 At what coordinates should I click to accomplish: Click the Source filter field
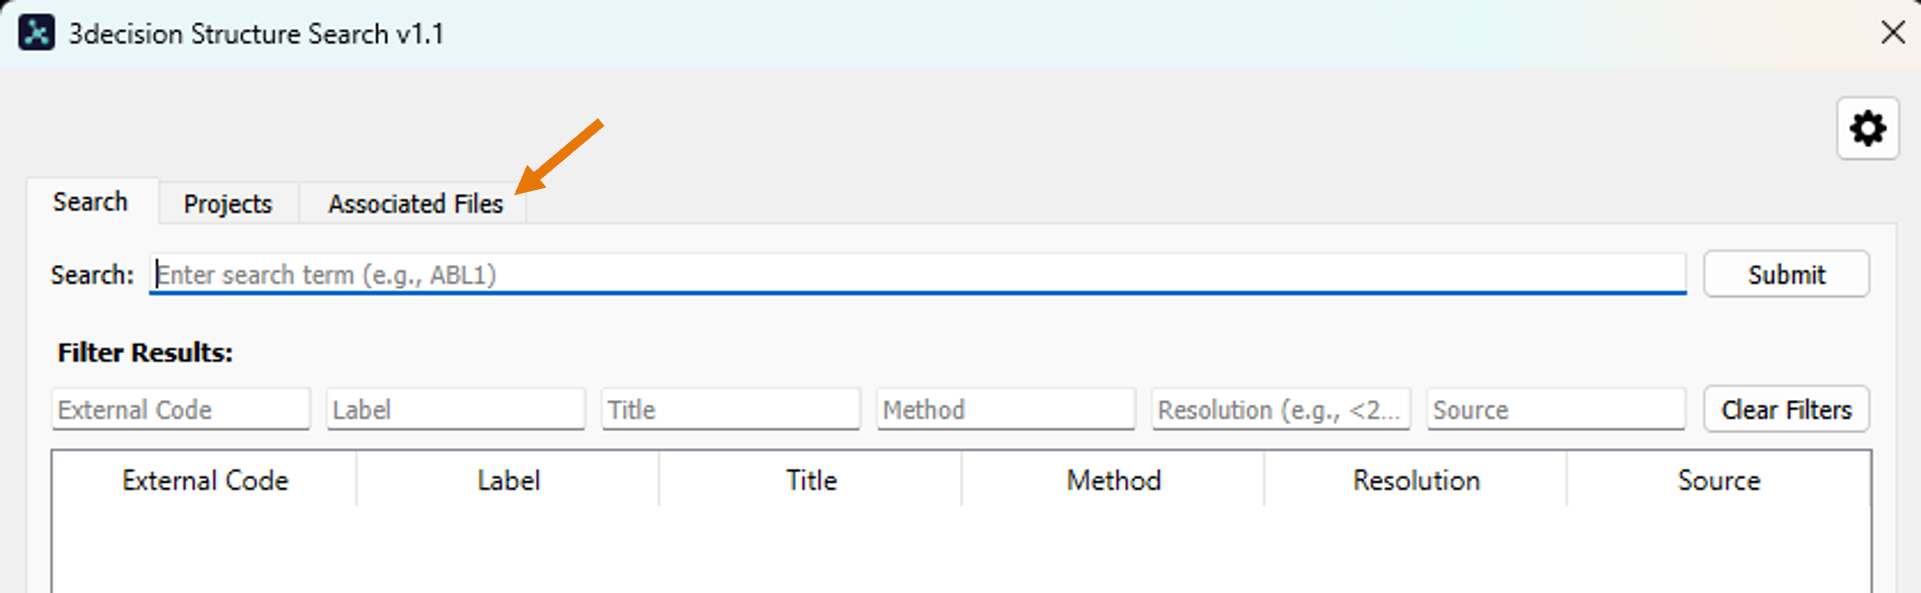pyautogui.click(x=1555, y=410)
